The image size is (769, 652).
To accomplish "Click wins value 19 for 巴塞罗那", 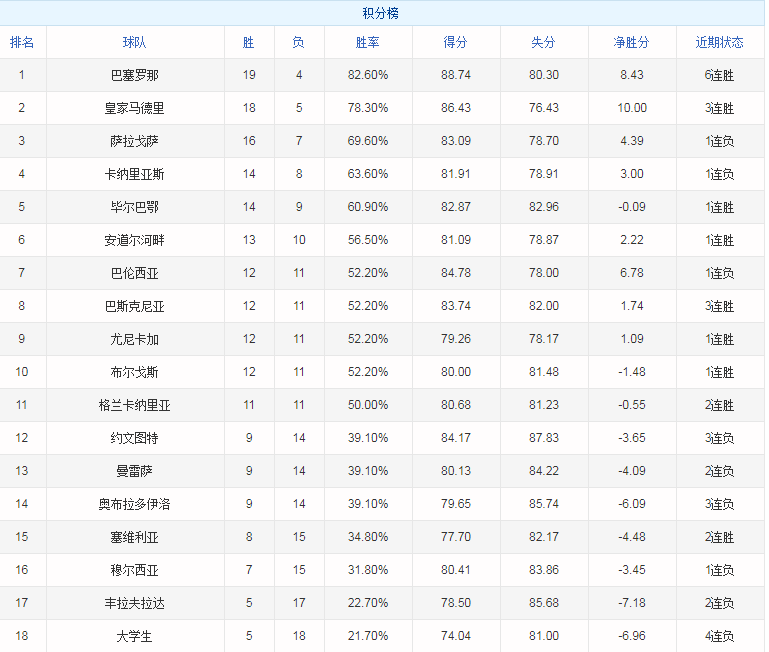I will pos(249,75).
